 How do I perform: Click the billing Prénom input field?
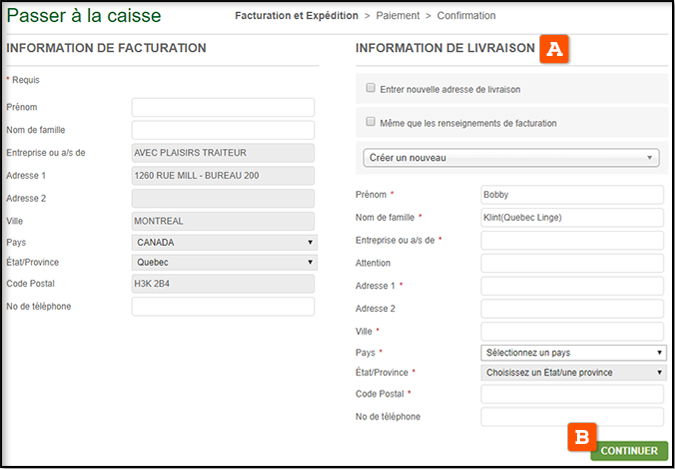click(x=223, y=107)
